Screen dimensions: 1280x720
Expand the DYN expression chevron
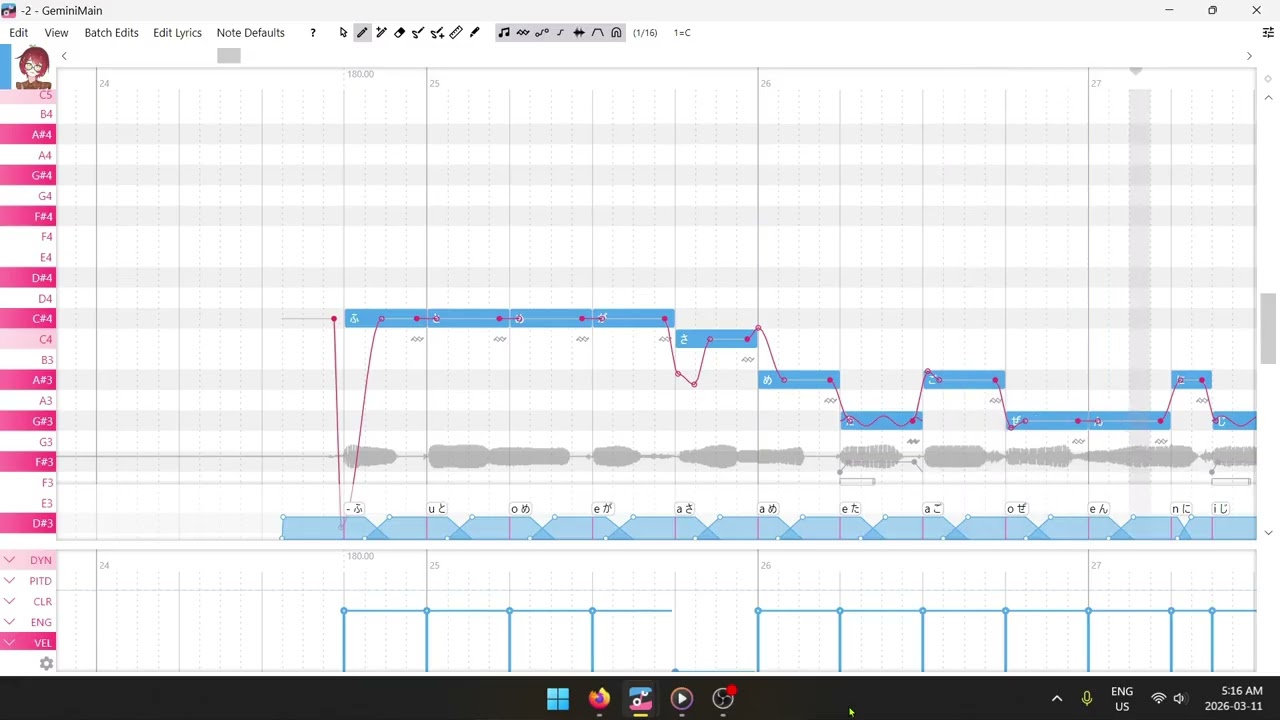[9, 560]
